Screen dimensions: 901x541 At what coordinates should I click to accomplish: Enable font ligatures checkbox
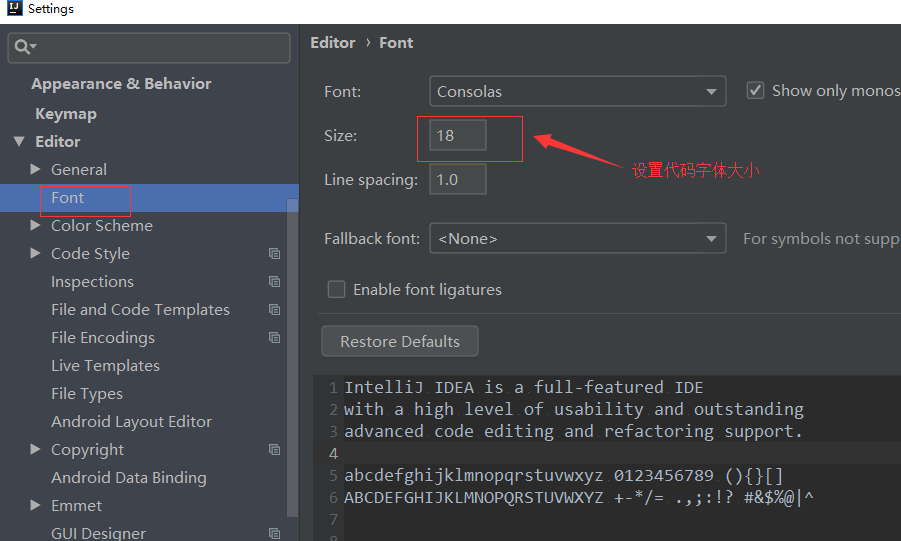pyautogui.click(x=337, y=290)
